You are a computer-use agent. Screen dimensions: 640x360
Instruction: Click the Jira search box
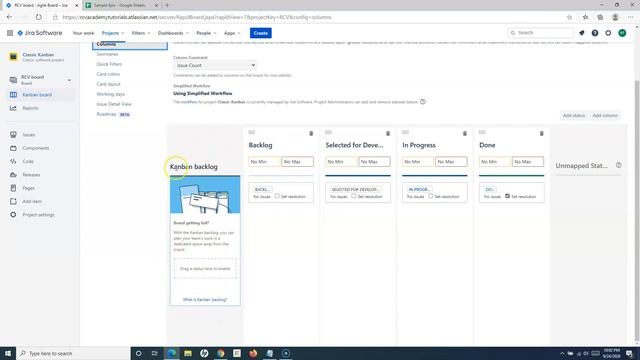541,33
